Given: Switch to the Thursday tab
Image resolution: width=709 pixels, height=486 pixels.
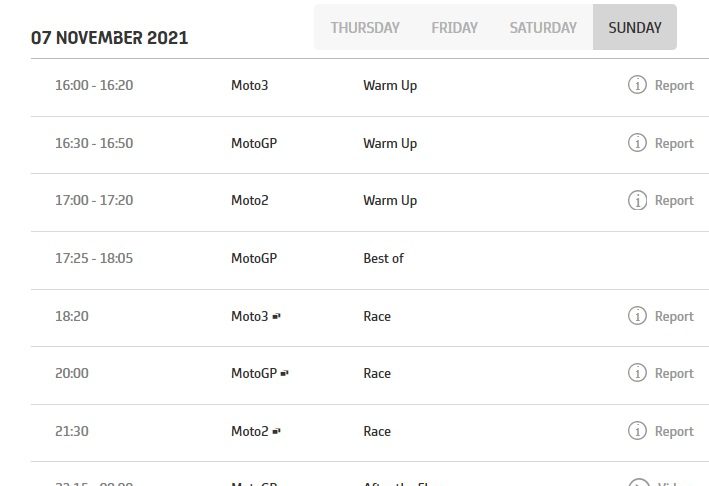Looking at the screenshot, I should point(365,28).
